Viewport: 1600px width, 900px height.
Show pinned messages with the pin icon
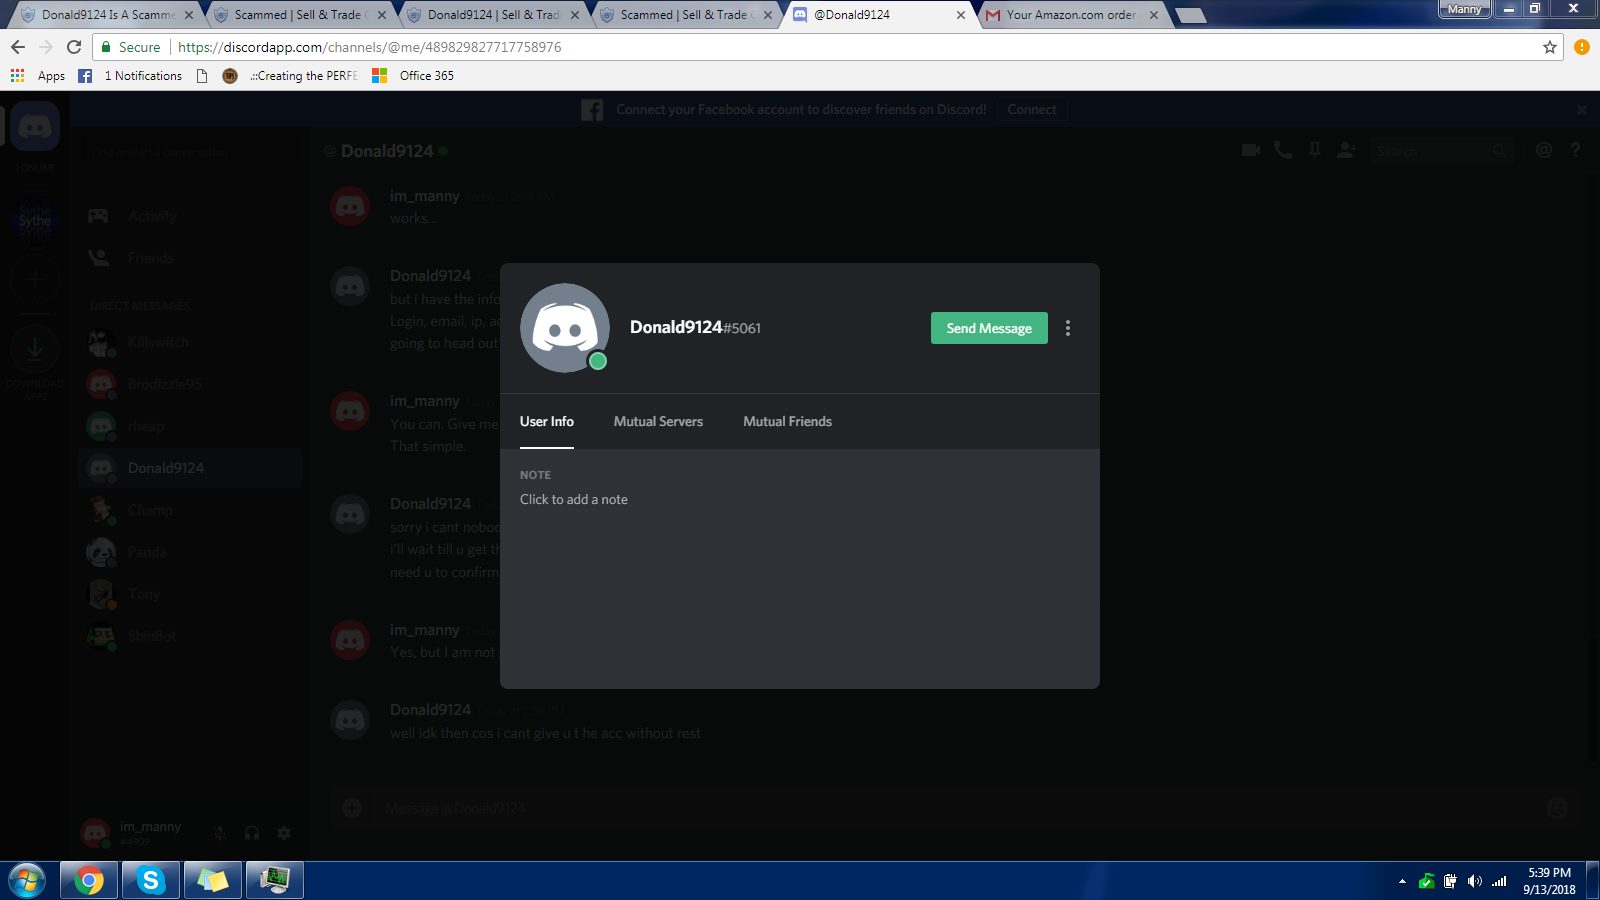coord(1315,150)
